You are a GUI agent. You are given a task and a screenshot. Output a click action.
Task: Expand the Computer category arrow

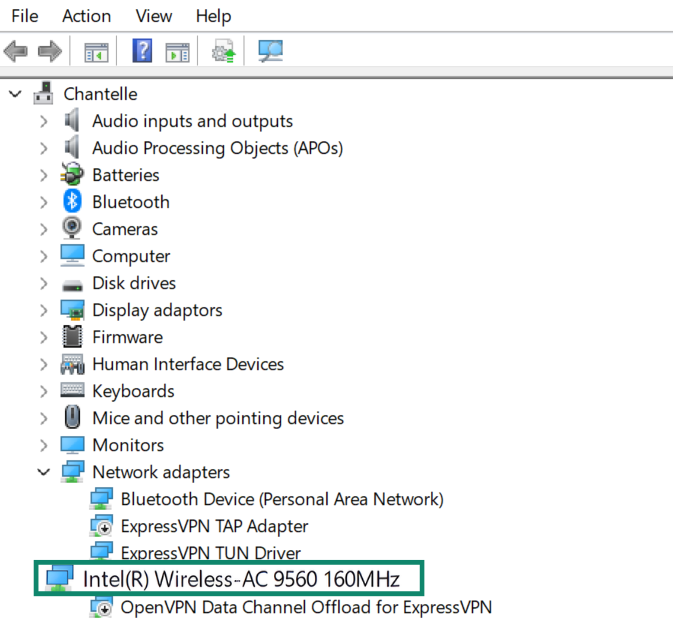coord(44,257)
